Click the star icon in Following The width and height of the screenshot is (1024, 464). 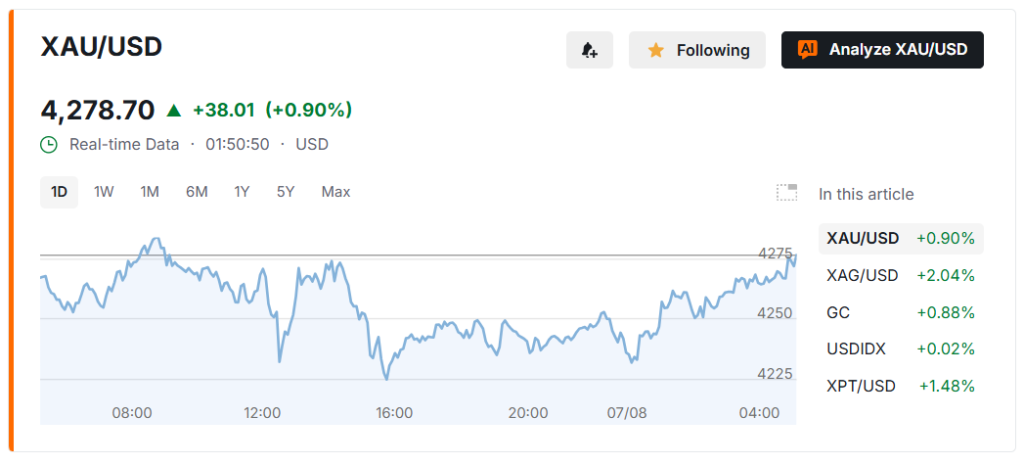(656, 50)
